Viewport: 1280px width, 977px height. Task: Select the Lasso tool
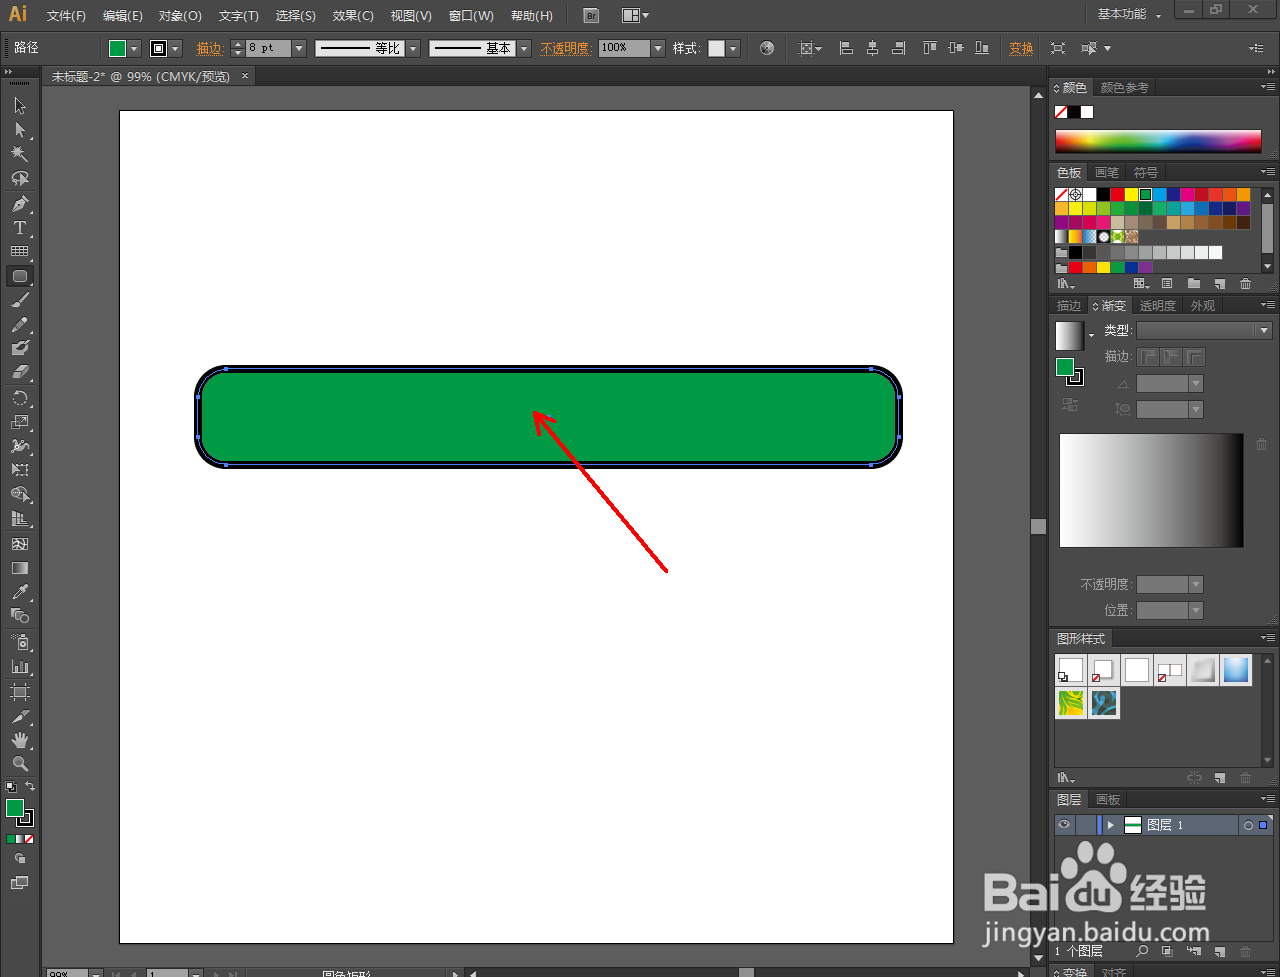(20, 178)
